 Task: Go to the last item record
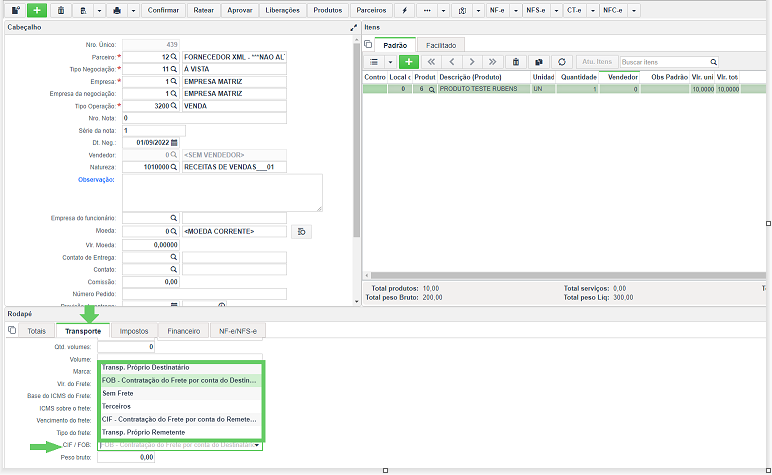coord(492,62)
